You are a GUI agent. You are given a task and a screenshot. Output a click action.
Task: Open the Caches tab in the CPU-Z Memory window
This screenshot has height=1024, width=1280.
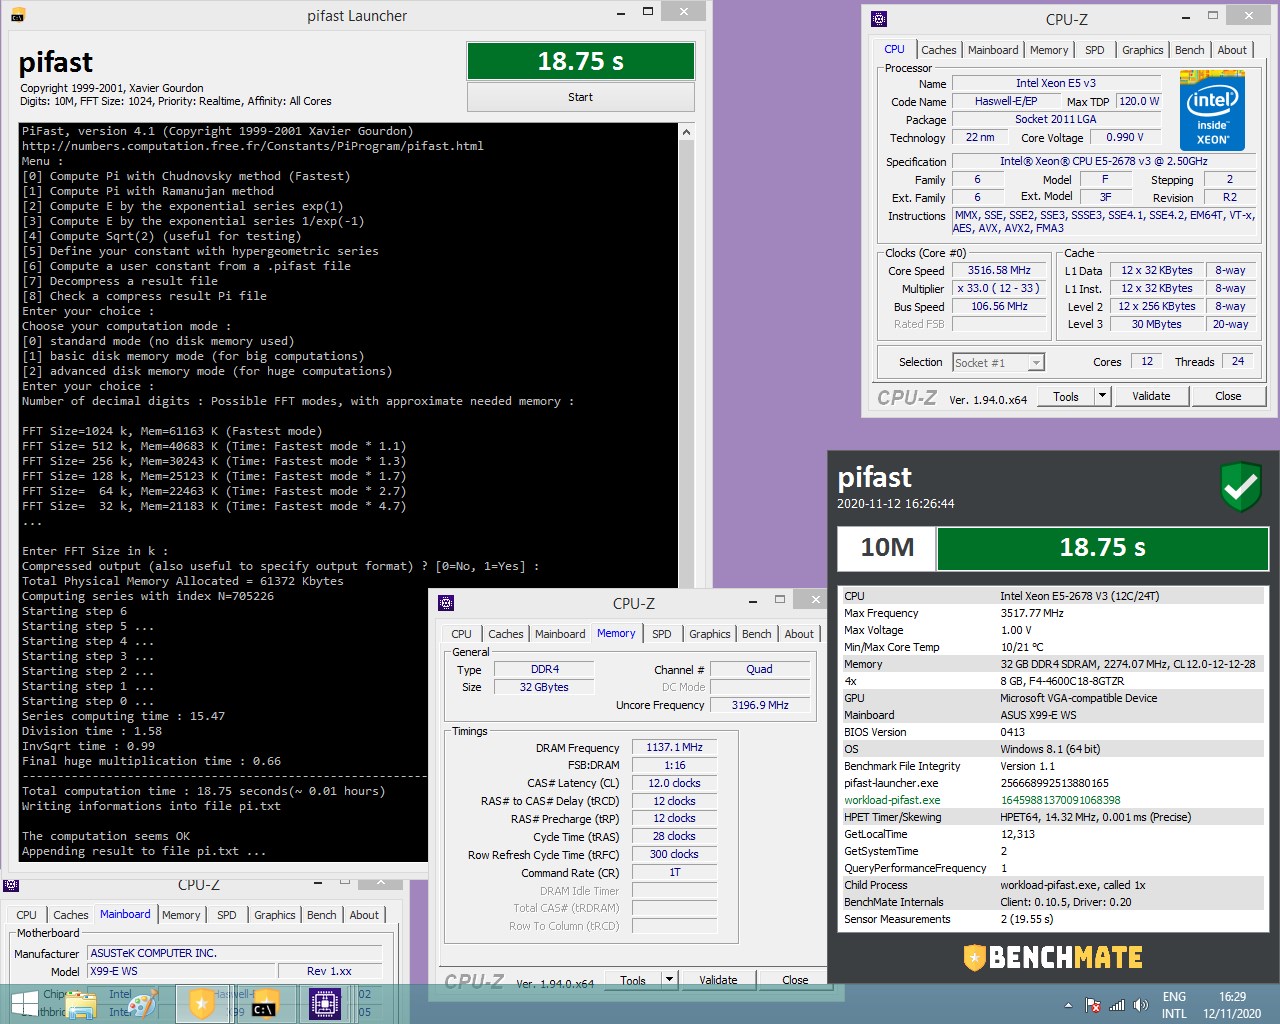point(505,634)
